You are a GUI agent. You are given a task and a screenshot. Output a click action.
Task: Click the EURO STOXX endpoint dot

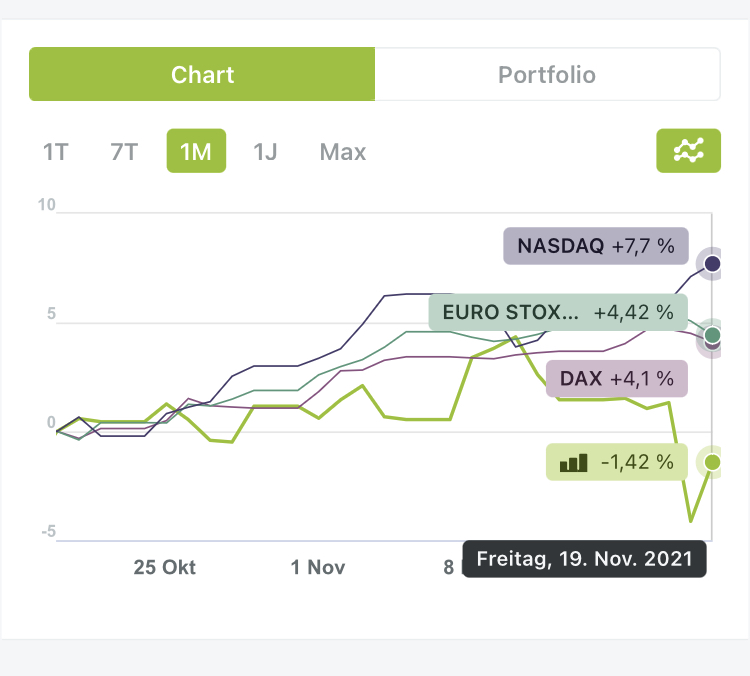point(712,335)
